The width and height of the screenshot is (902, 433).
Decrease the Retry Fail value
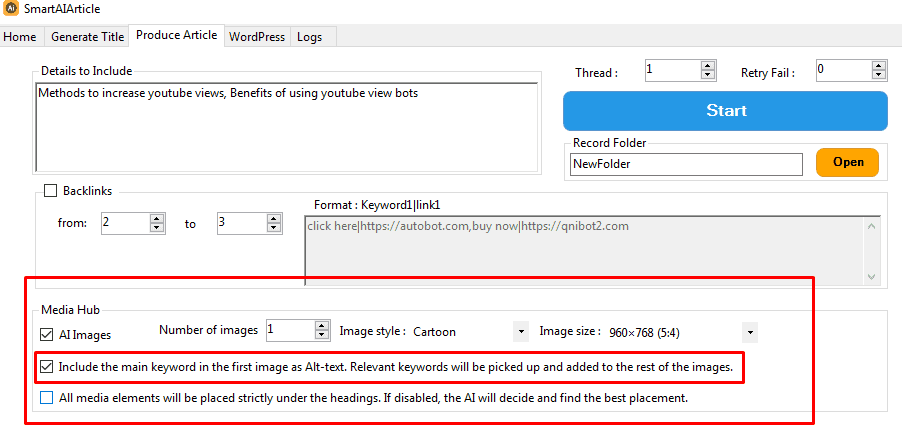[878, 75]
